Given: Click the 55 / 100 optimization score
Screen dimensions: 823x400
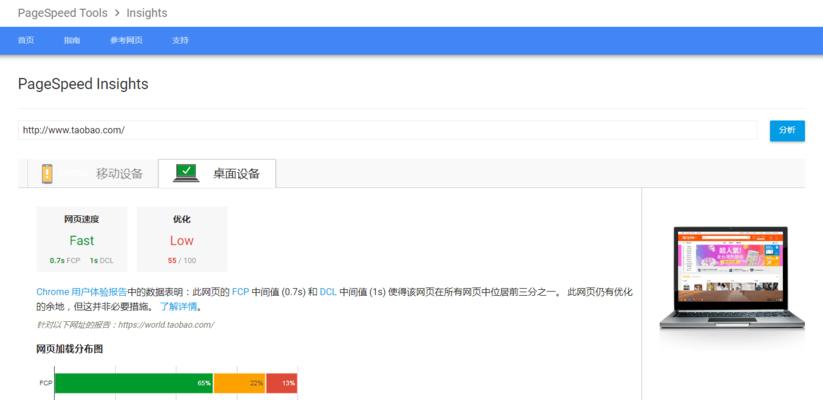Looking at the screenshot, I should (x=182, y=260).
